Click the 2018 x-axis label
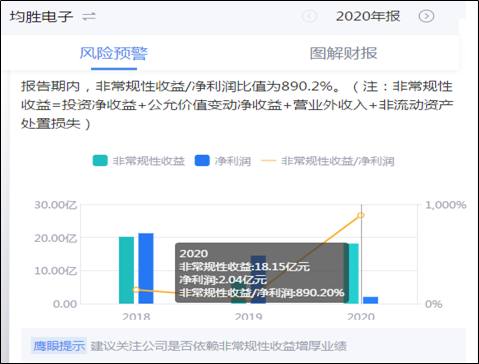The height and width of the screenshot is (364, 479). [x=136, y=316]
